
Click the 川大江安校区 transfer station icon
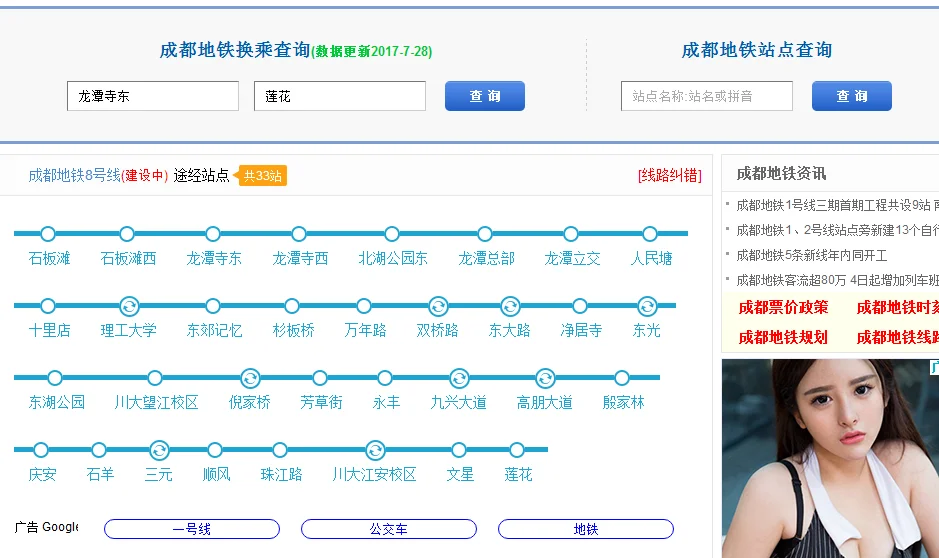click(x=375, y=450)
